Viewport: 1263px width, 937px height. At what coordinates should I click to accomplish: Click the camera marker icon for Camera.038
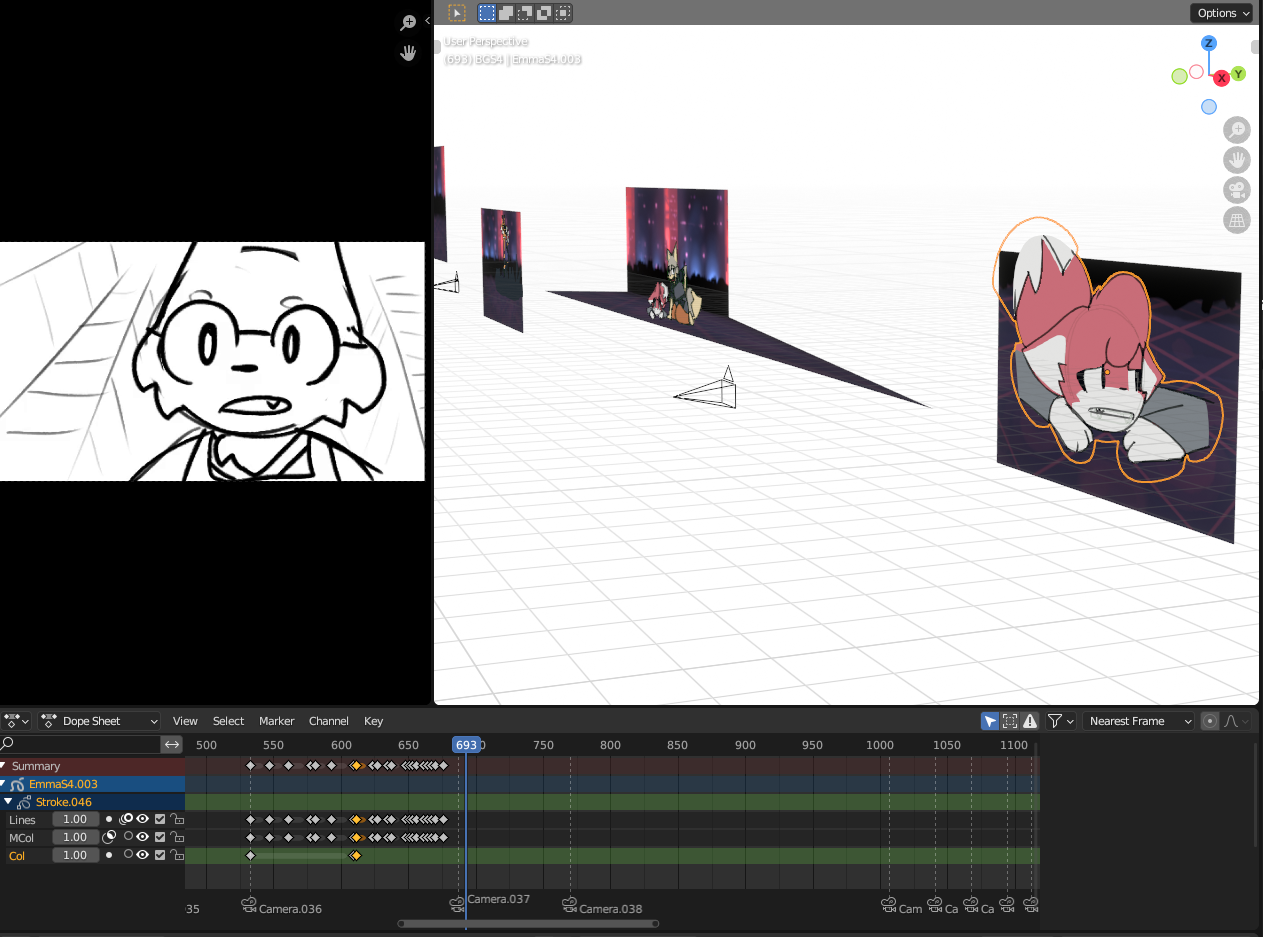[x=569, y=905]
